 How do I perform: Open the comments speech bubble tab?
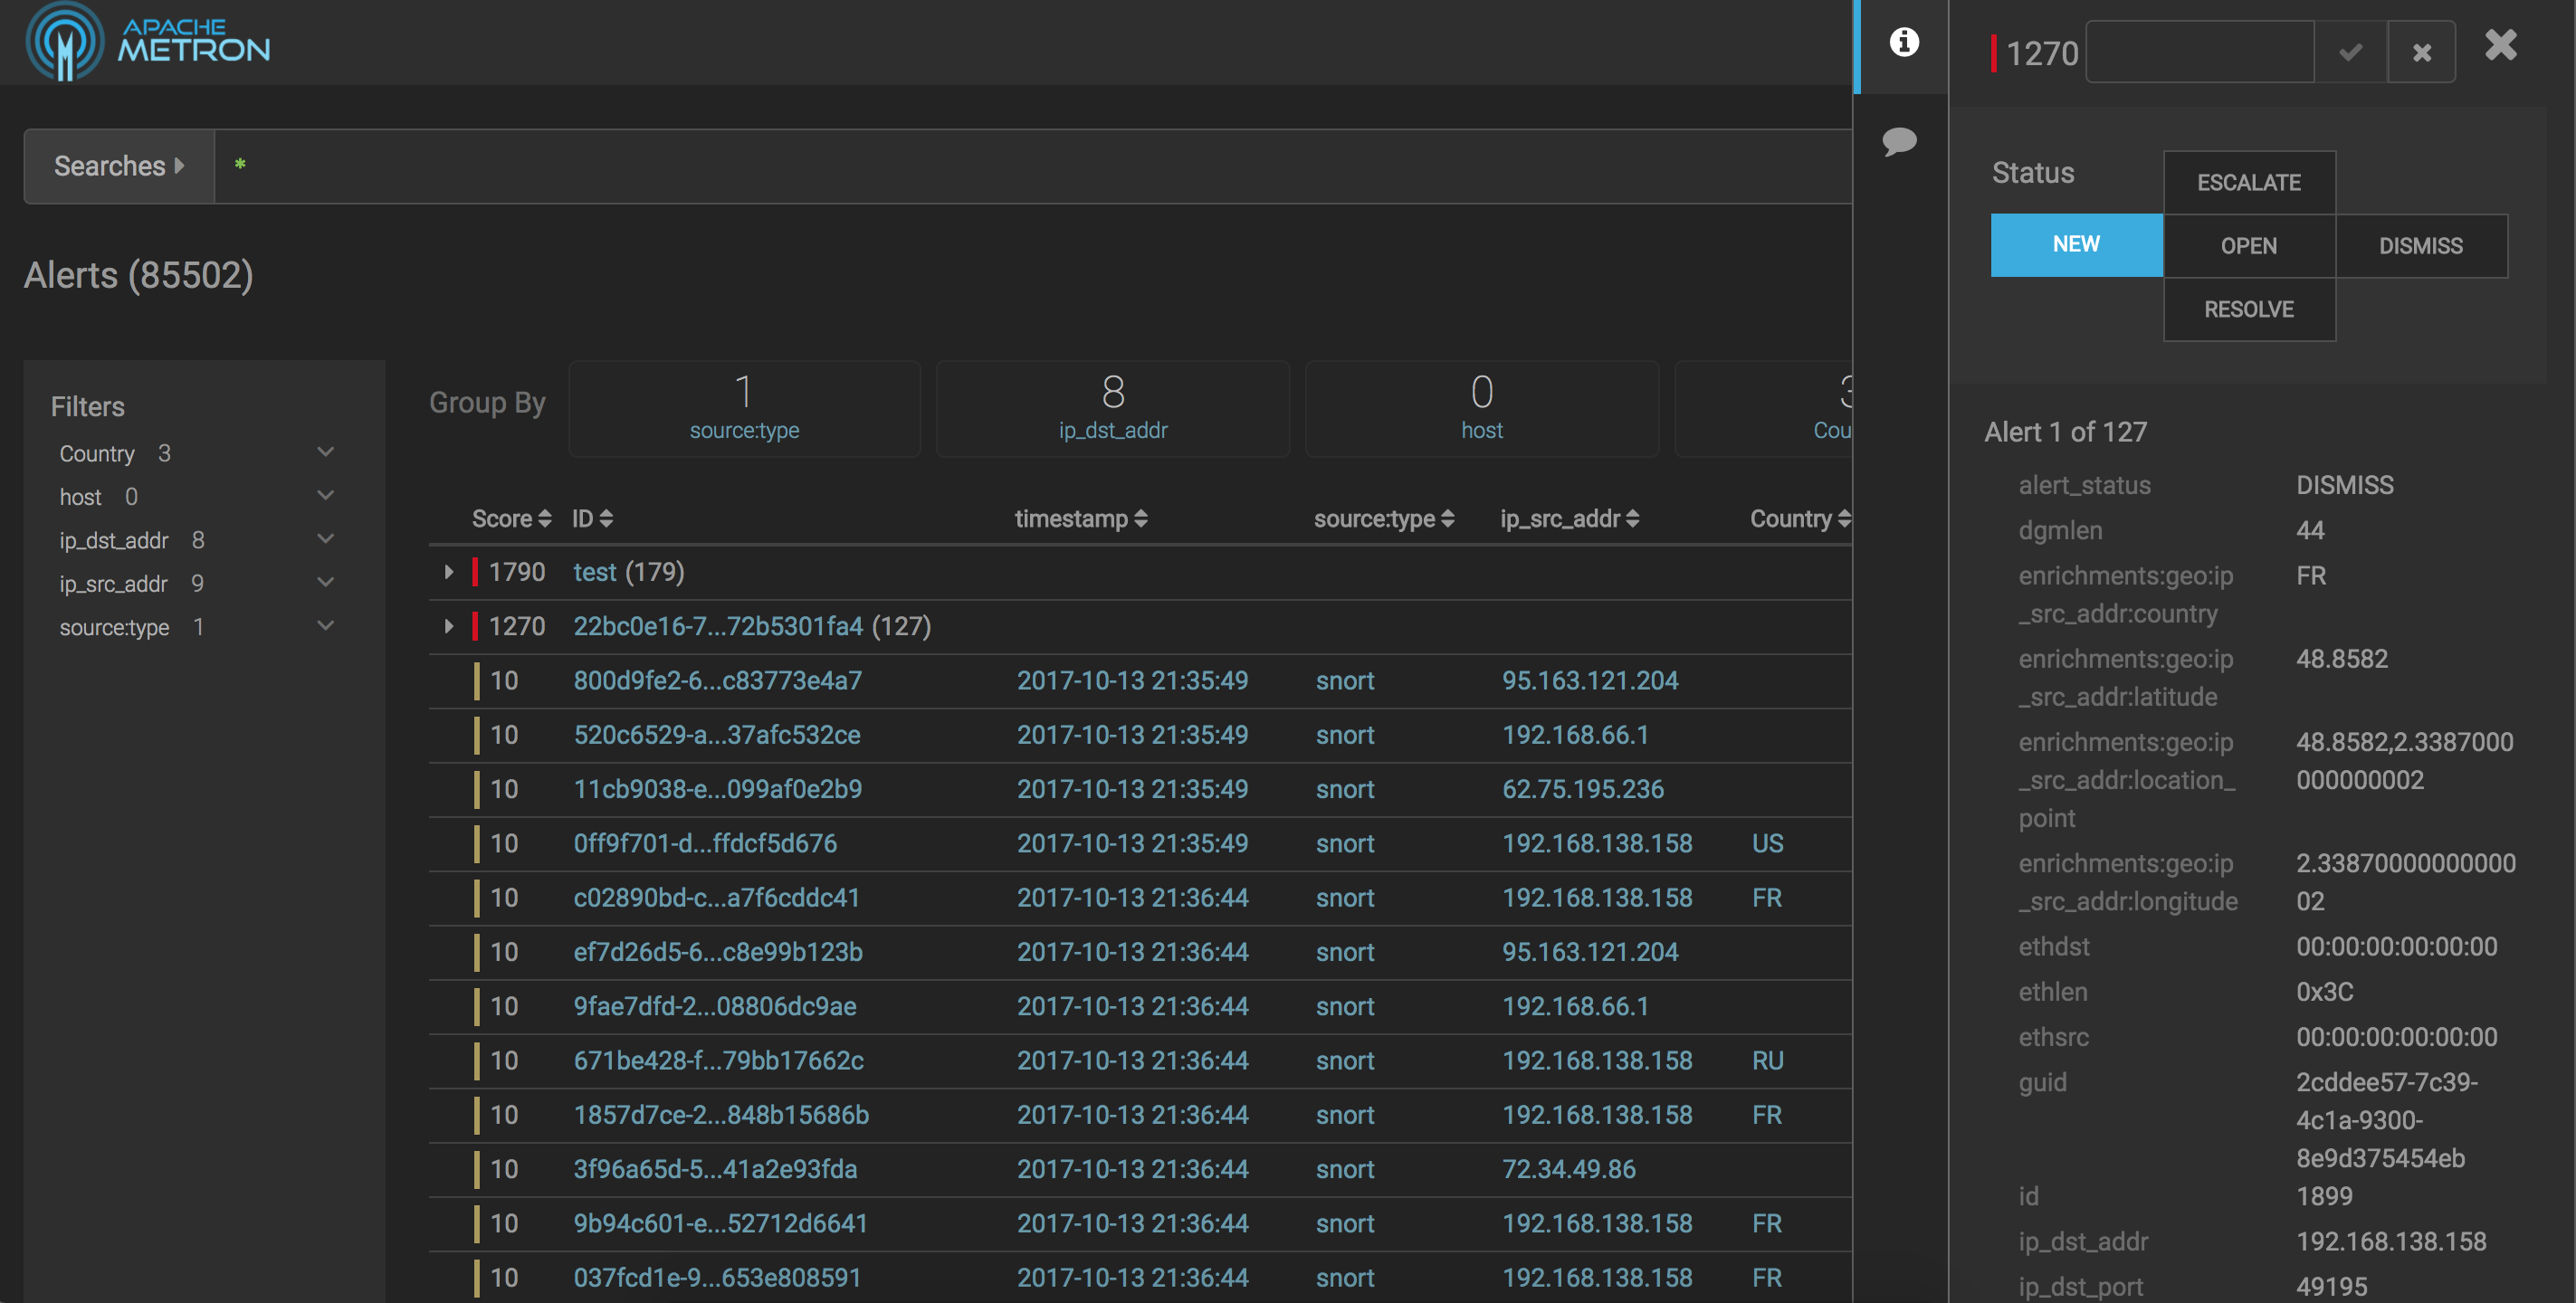pos(1899,141)
